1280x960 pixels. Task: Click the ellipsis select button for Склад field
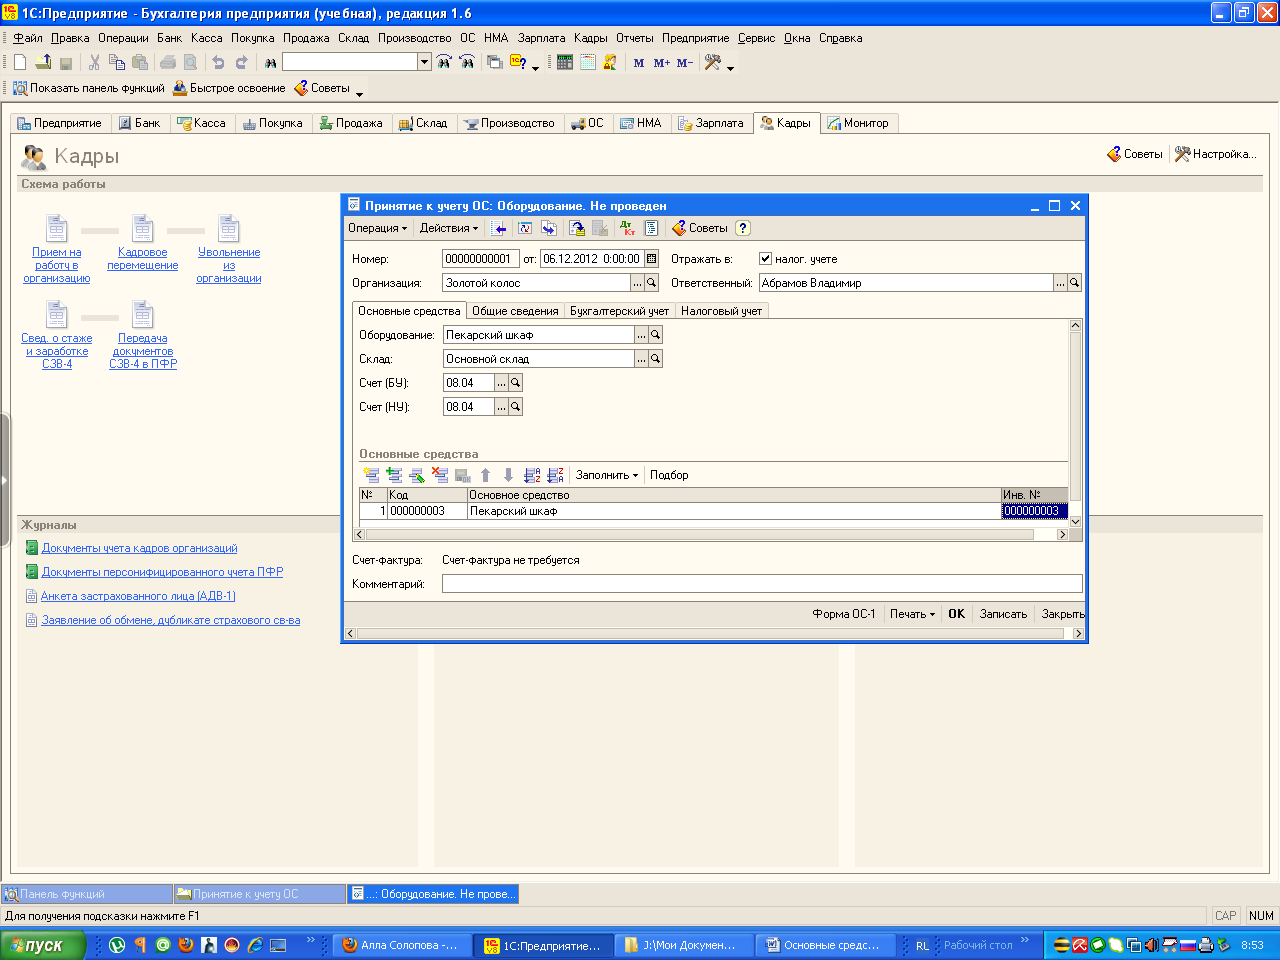tap(642, 359)
